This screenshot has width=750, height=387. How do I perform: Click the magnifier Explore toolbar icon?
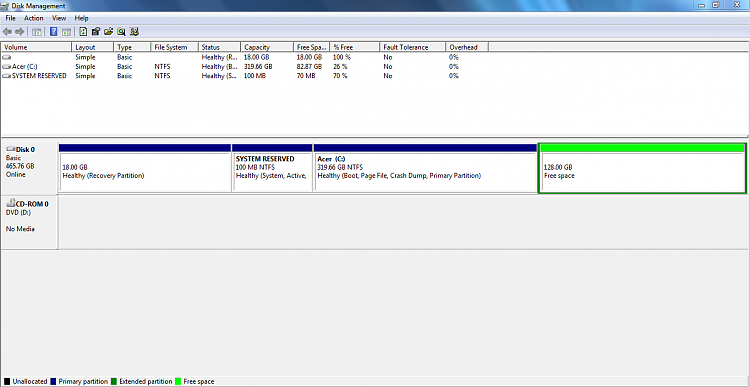121,32
